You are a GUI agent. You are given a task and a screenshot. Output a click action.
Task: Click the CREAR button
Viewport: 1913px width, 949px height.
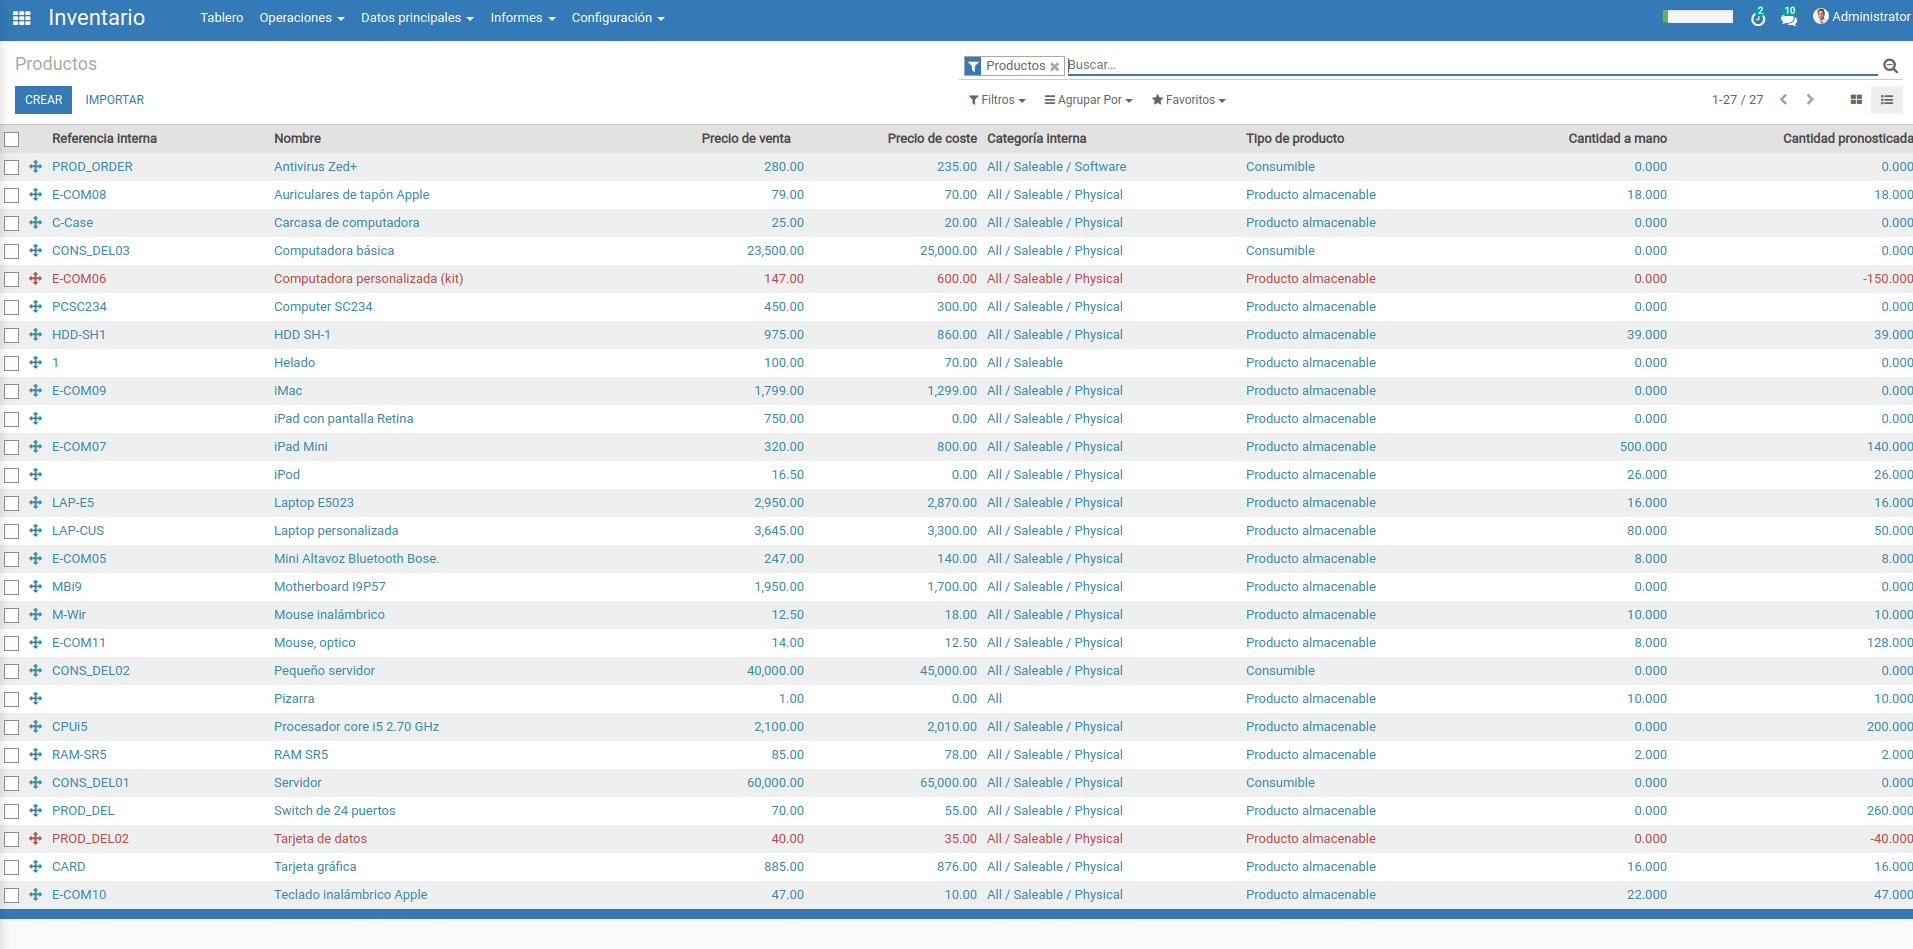[43, 100]
